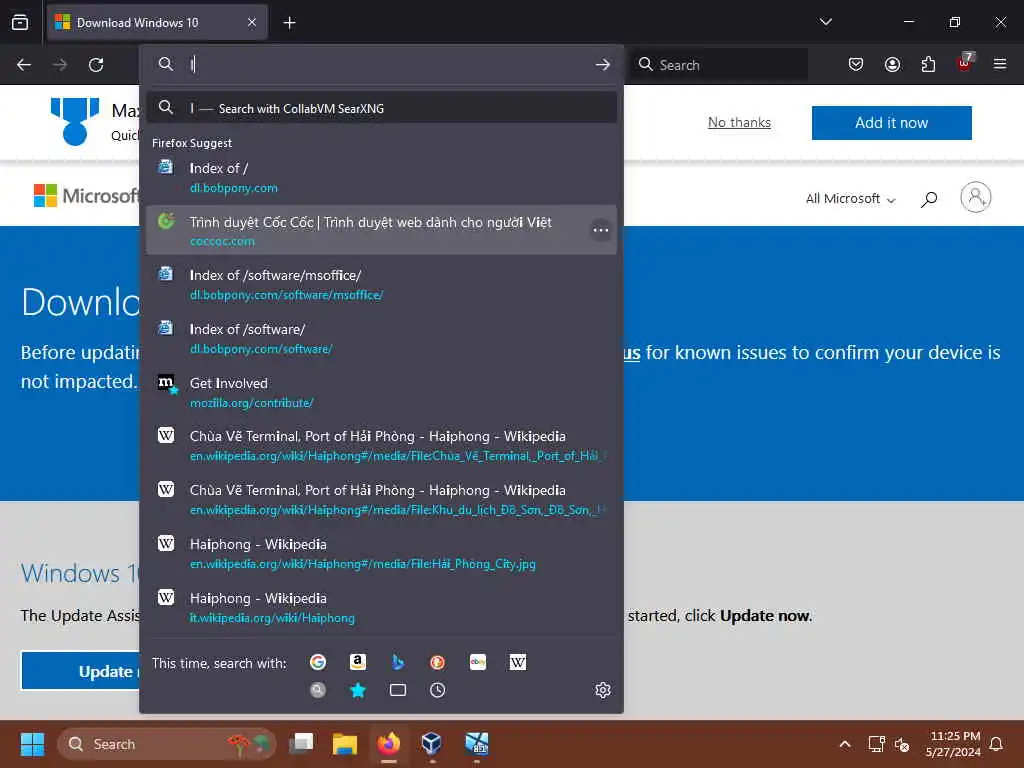This screenshot has width=1024, height=768.
Task: Search this time with DuckDuckGo
Action: click(438, 662)
